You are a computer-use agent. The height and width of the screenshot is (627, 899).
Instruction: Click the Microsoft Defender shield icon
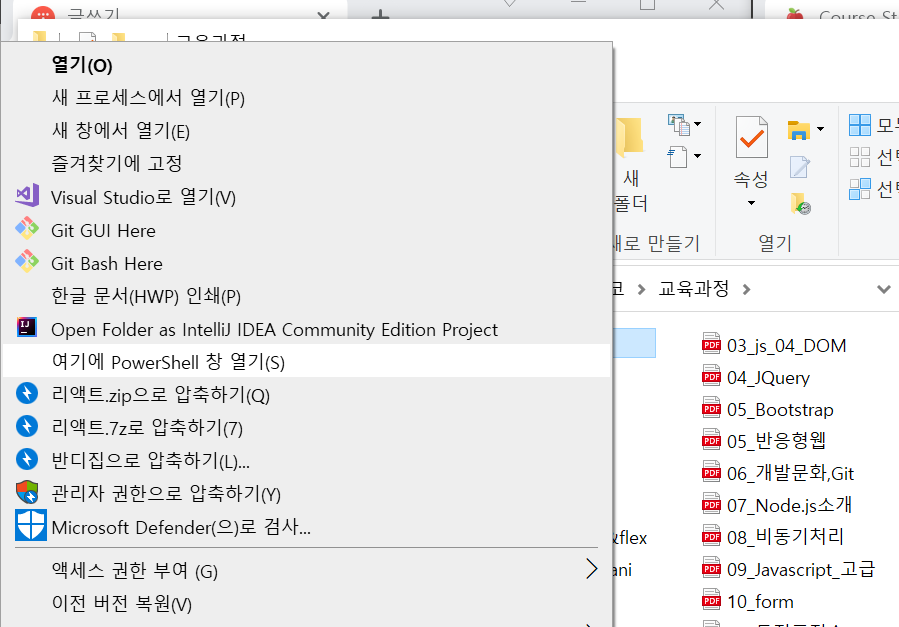(31, 525)
